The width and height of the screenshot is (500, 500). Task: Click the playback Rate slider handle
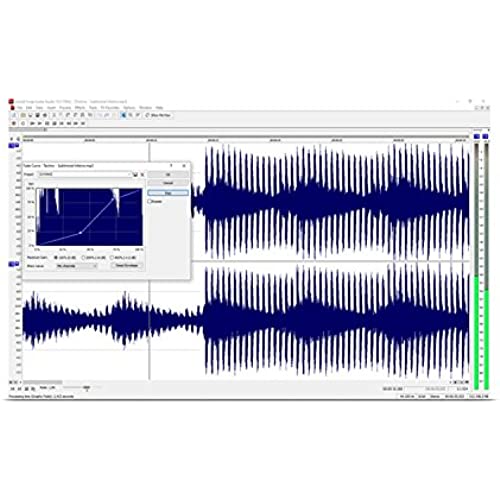click(87, 388)
